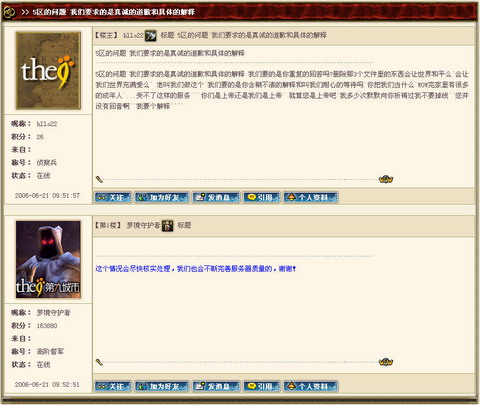The image size is (480, 405).
Task: Click username hllc22 in 楼主 header
Action: pos(133,35)
